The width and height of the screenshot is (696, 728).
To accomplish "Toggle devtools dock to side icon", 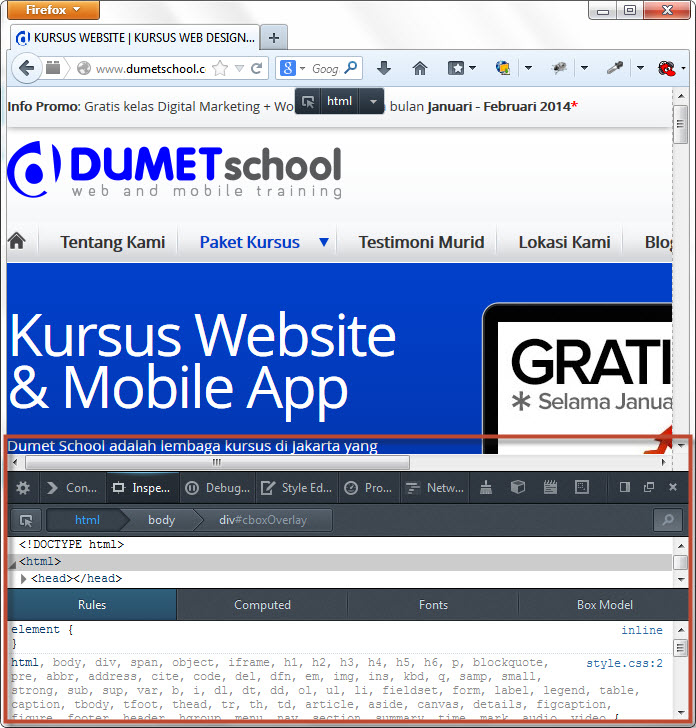I will (625, 487).
